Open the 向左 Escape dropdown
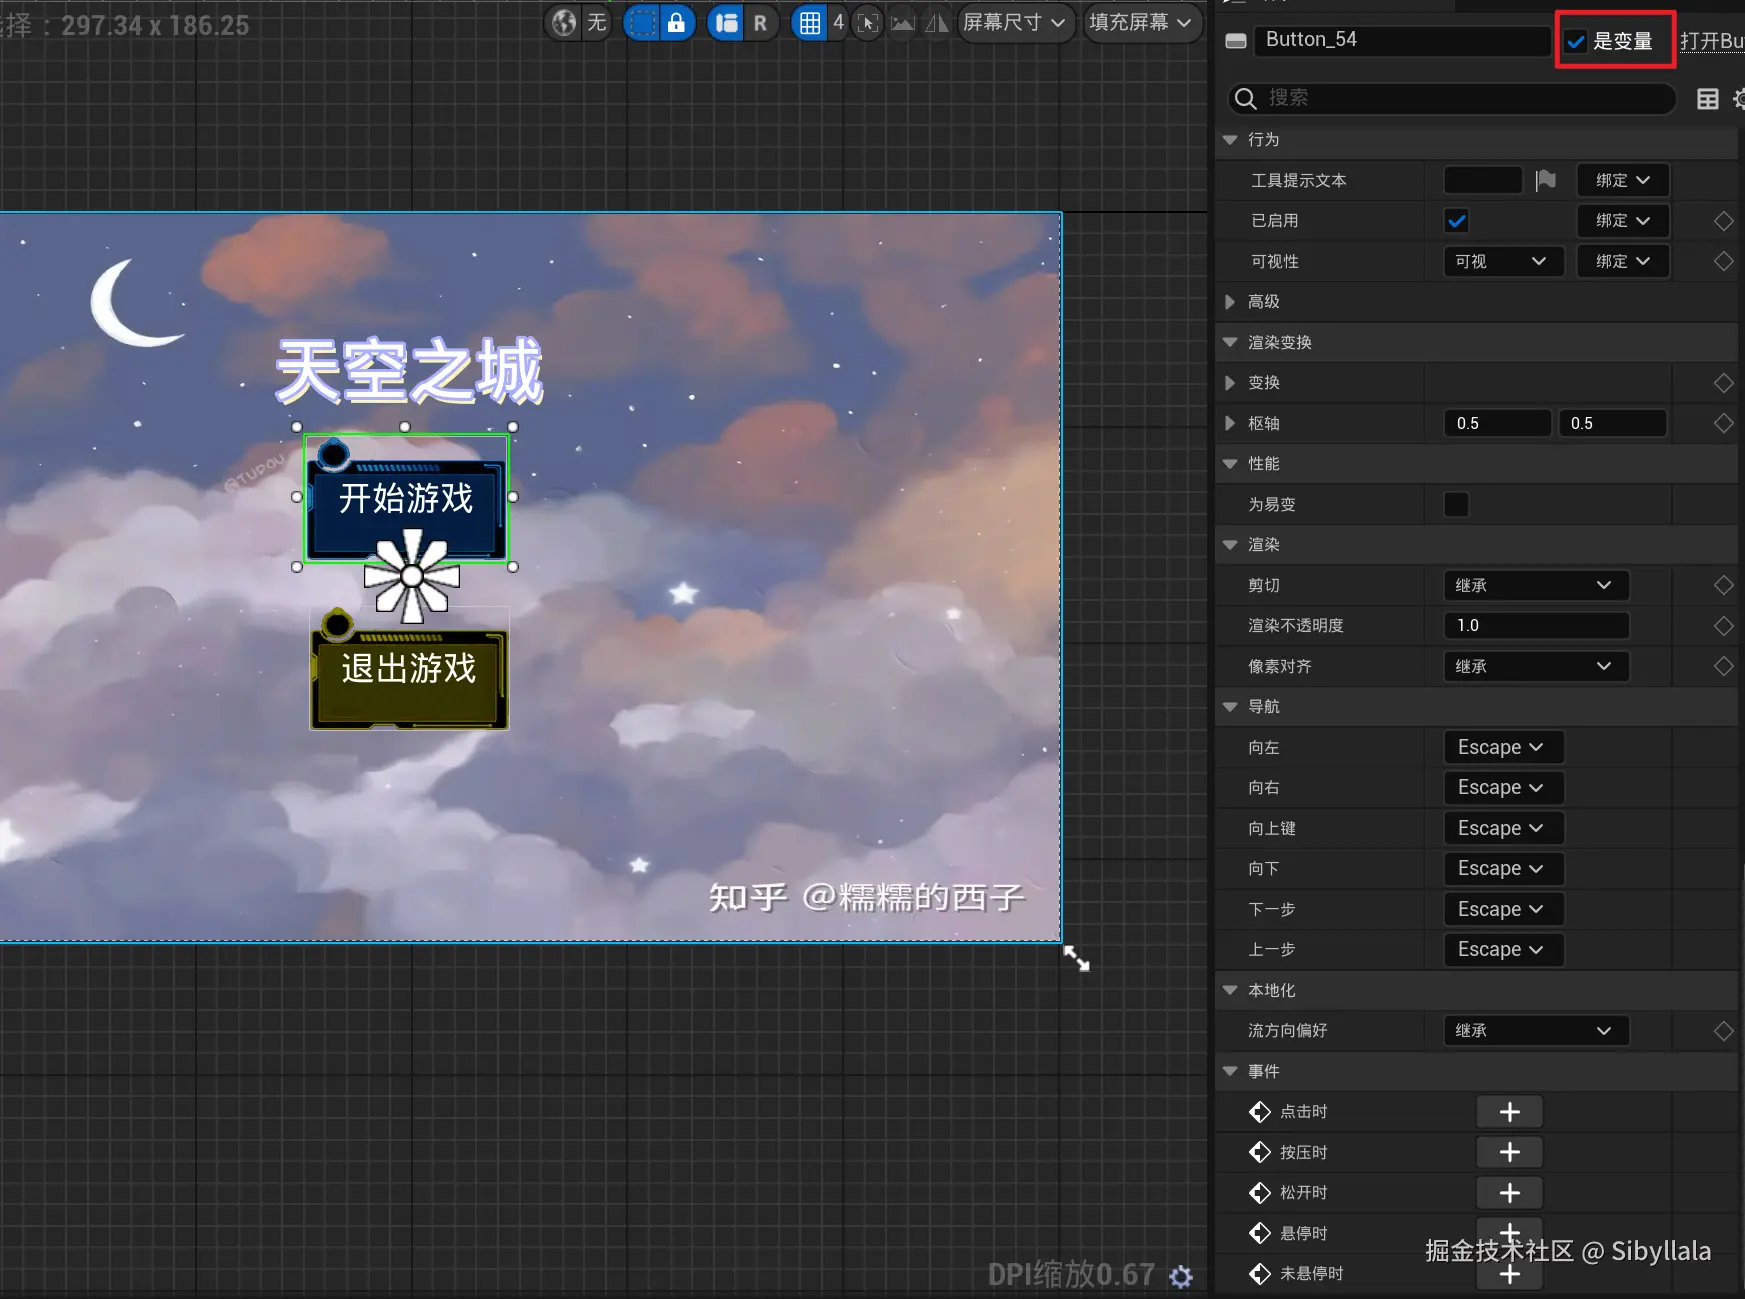The width and height of the screenshot is (1745, 1299). coord(1503,747)
